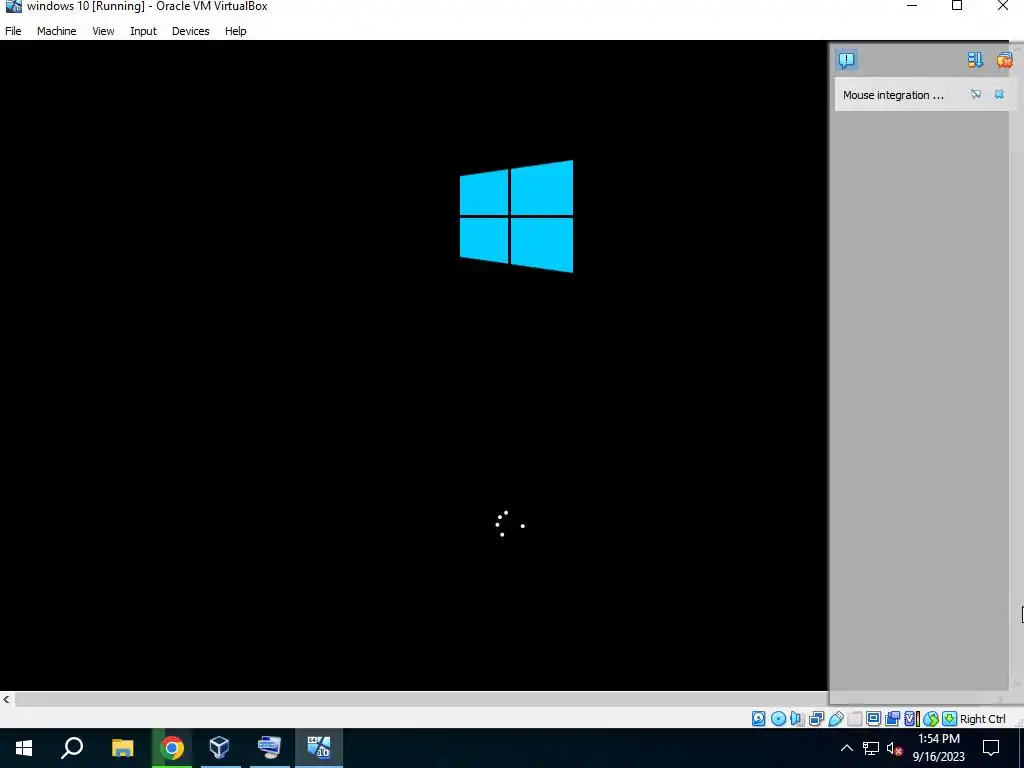Open the clock showing 1:54 PM
This screenshot has height=768, width=1024.
938,748
